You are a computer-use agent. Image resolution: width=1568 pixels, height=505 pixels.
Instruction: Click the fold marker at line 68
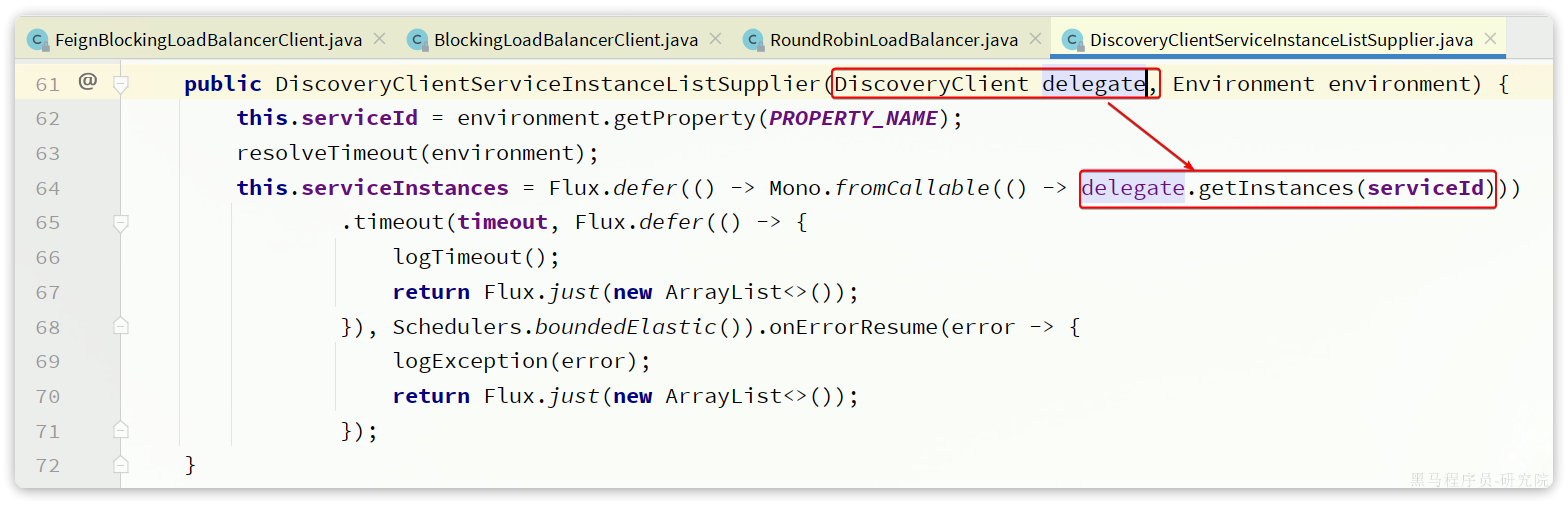(121, 327)
